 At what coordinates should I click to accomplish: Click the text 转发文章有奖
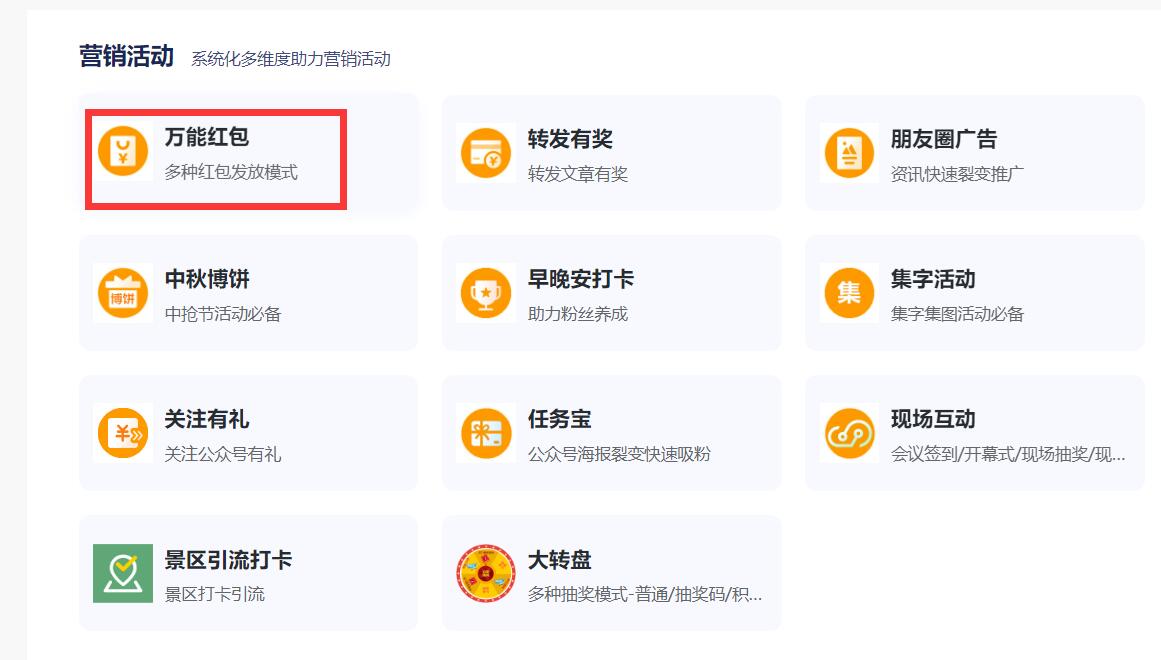578,174
